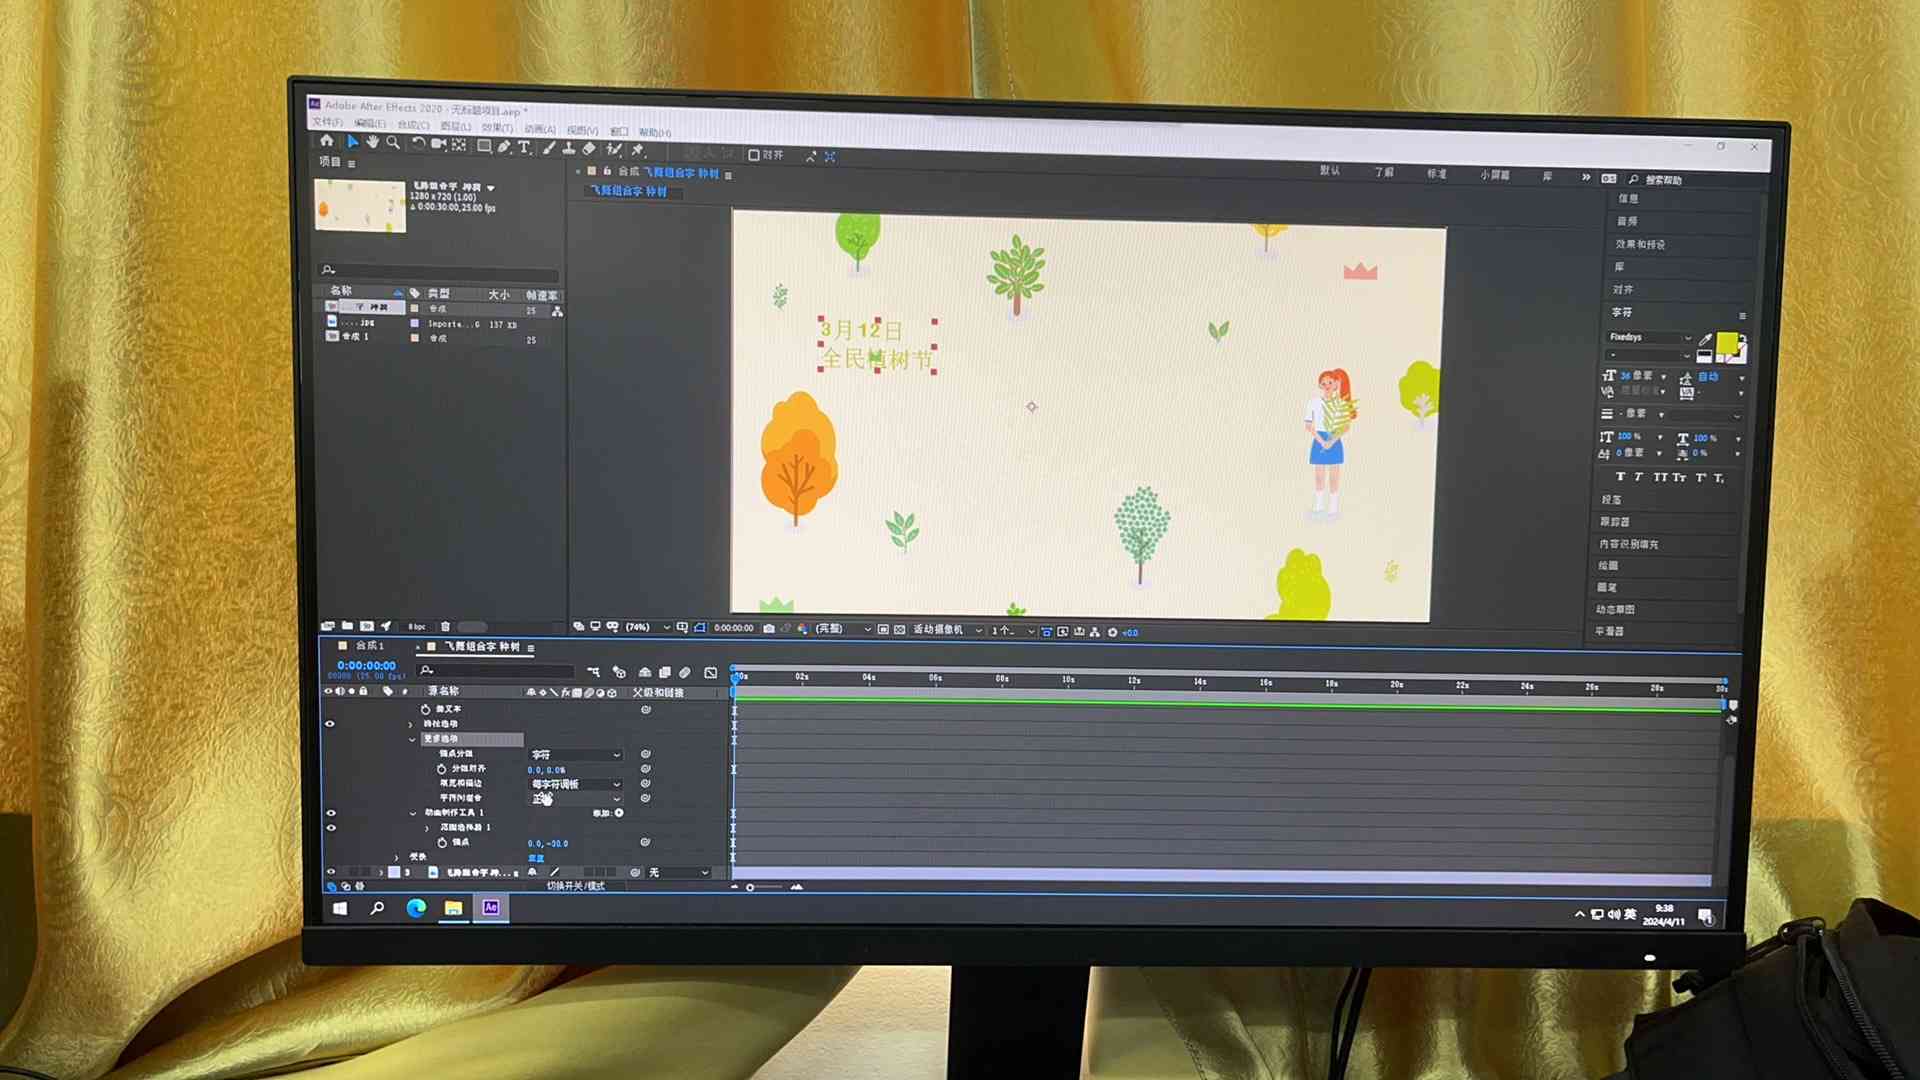The image size is (1920, 1080).
Task: Select the Rectangle shape tool
Action: coord(484,146)
